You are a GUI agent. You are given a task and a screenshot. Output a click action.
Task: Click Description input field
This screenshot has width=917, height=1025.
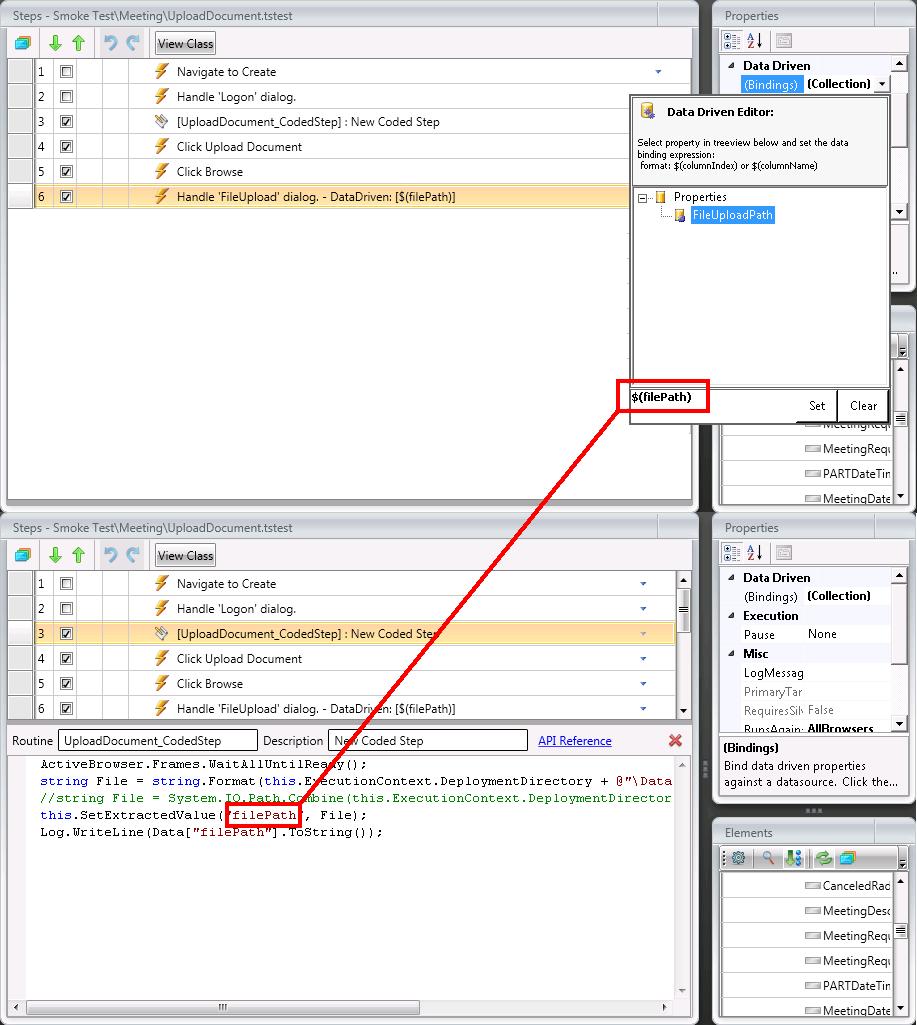coord(427,741)
